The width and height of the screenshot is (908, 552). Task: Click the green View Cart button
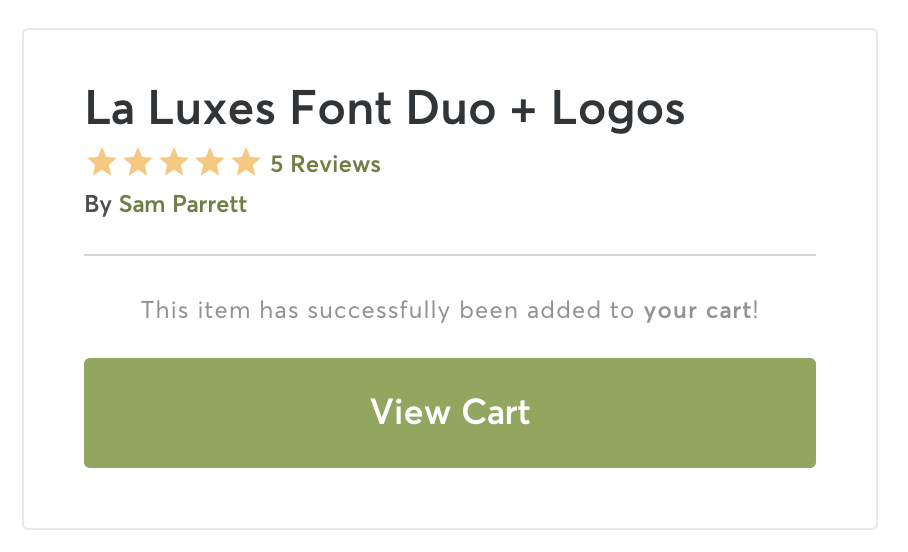(450, 413)
